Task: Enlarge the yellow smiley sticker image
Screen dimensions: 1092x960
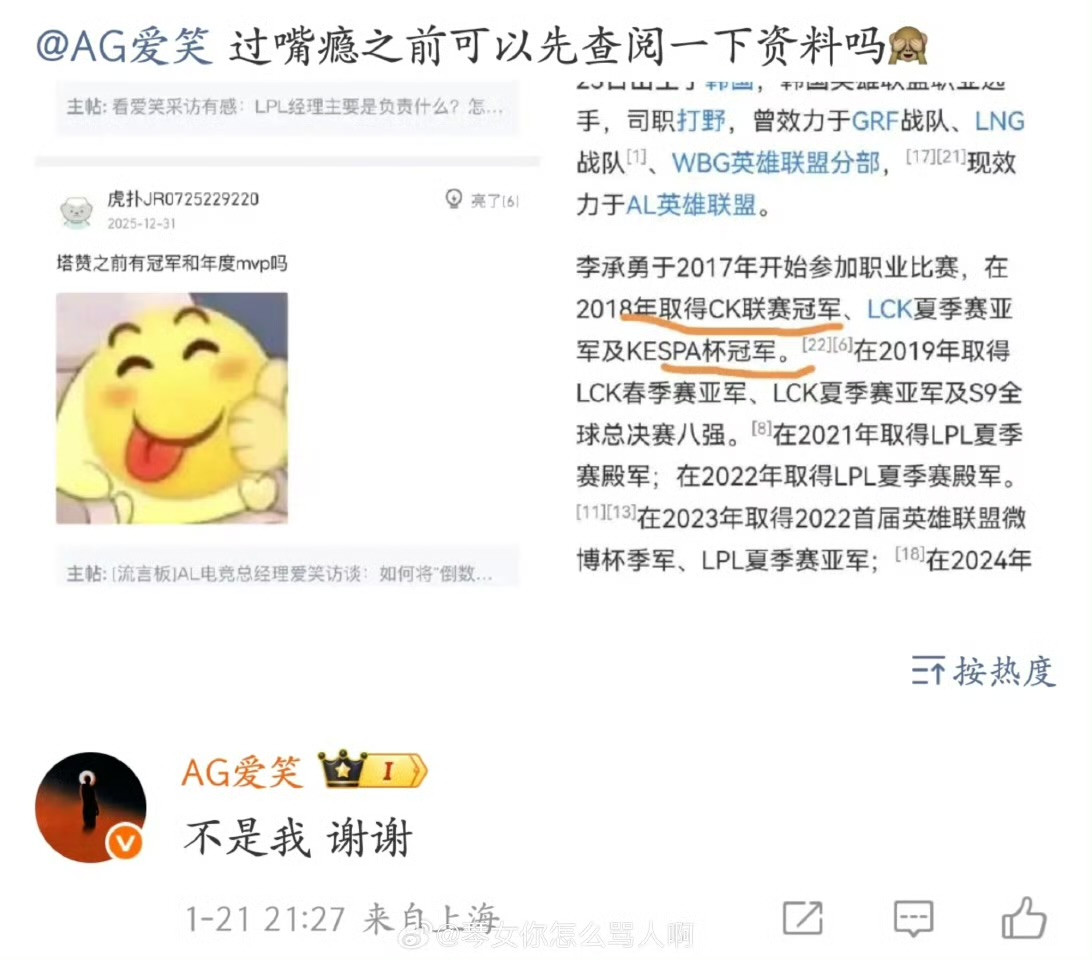Action: pos(172,408)
